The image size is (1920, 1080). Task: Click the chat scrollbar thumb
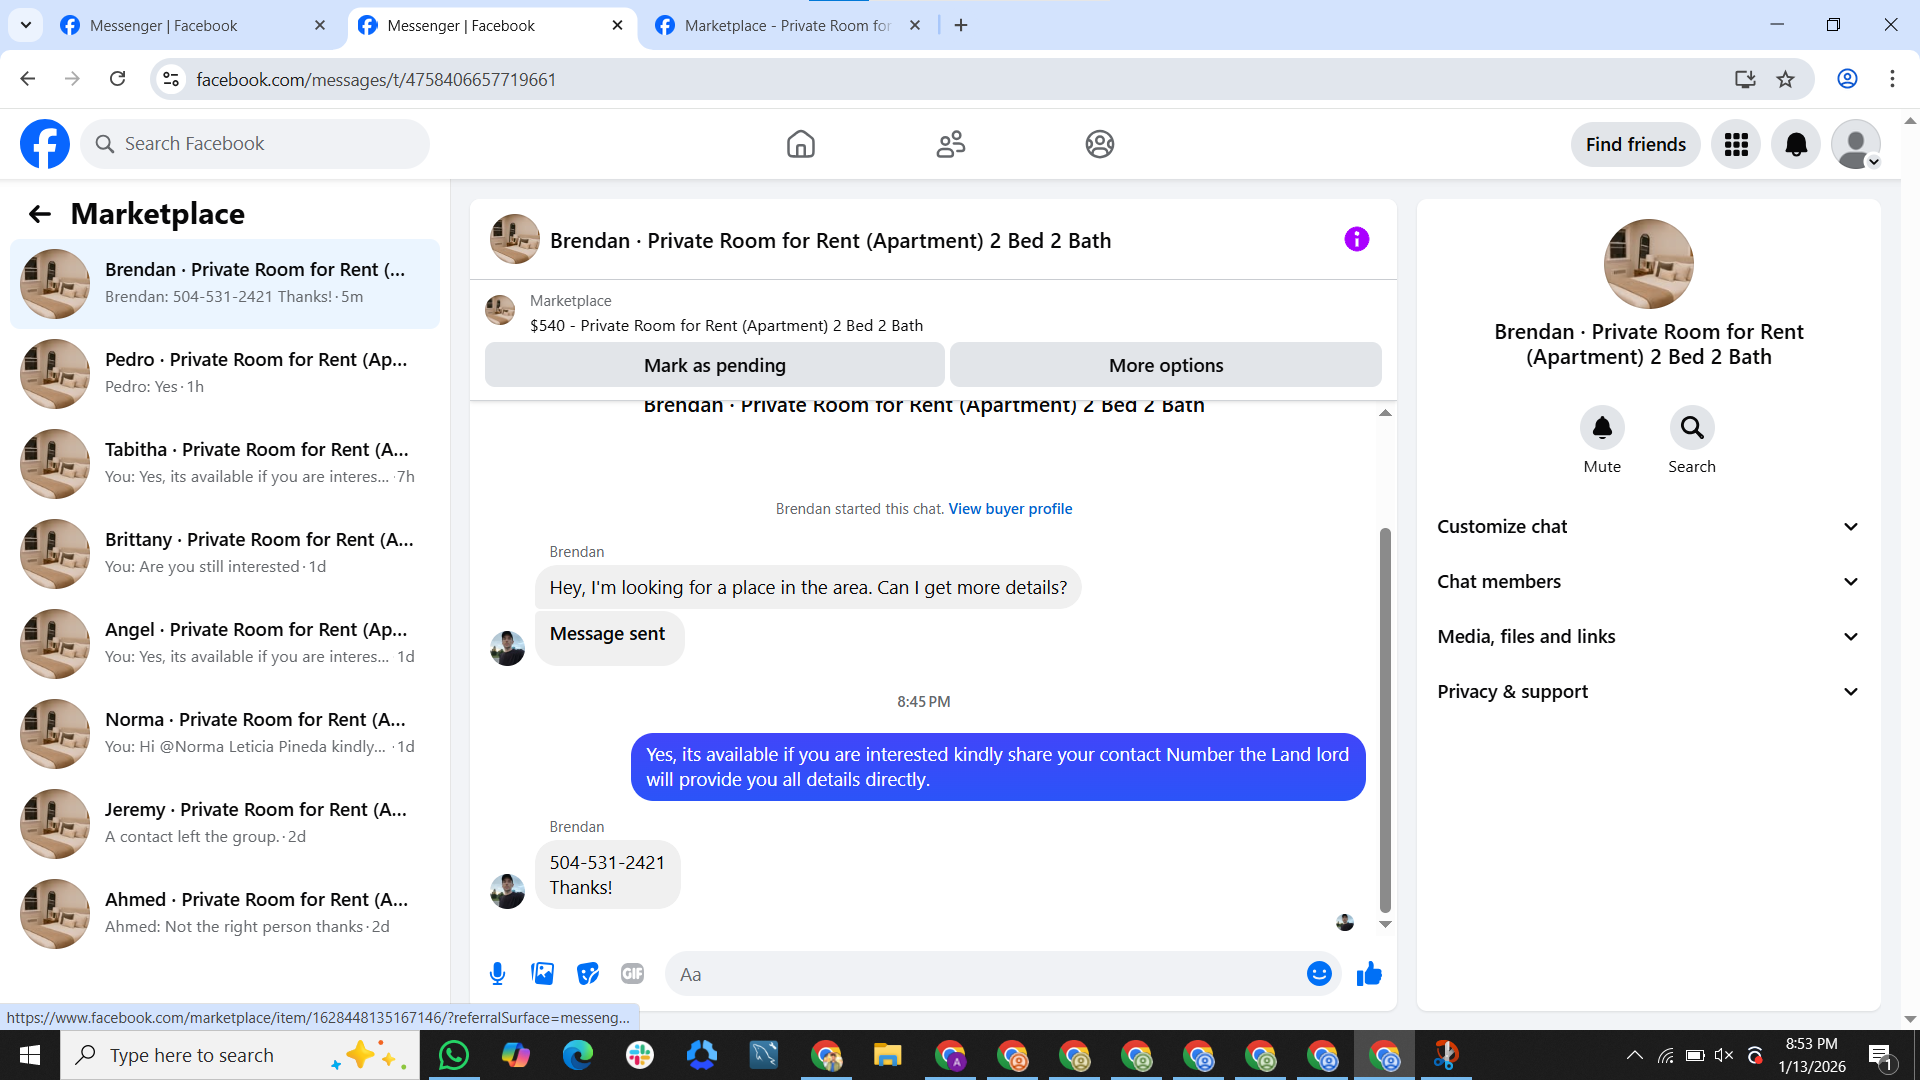[1385, 720]
